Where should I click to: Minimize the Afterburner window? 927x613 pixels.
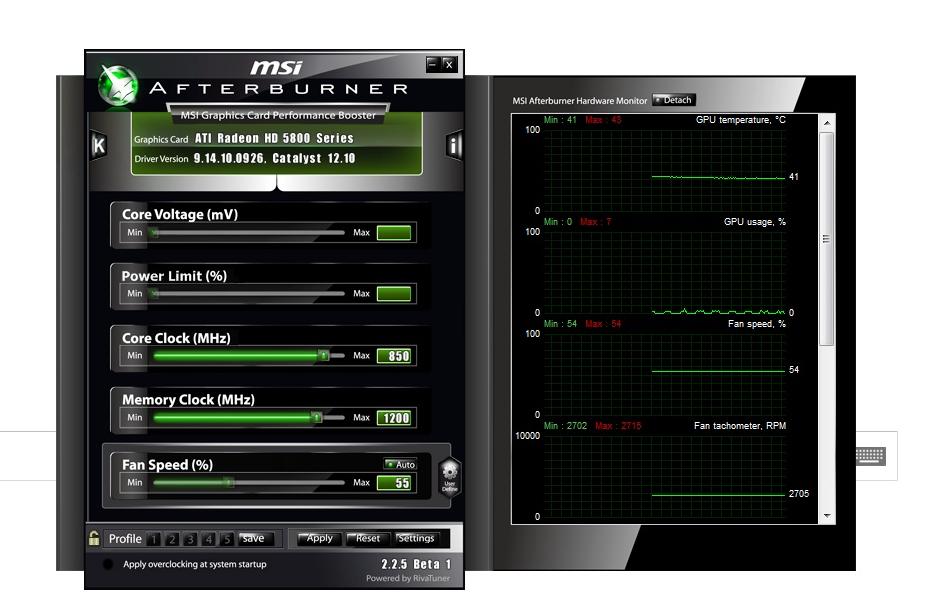tap(433, 64)
